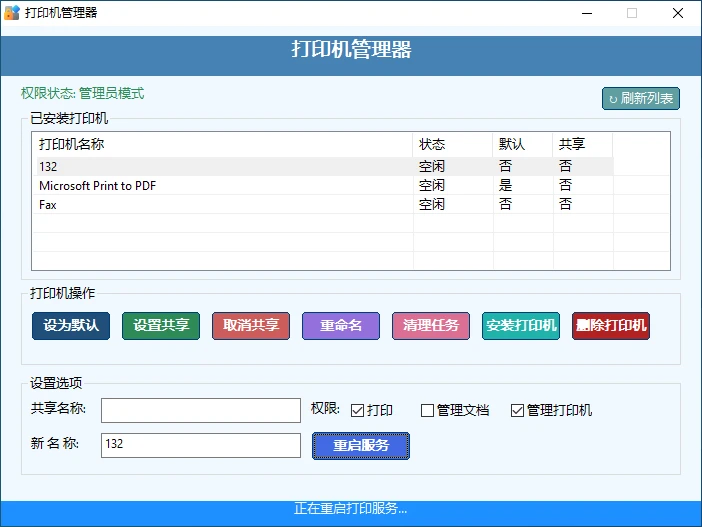The image size is (702, 527).
Task: Open 安装打印机 install dialog
Action: click(521, 326)
